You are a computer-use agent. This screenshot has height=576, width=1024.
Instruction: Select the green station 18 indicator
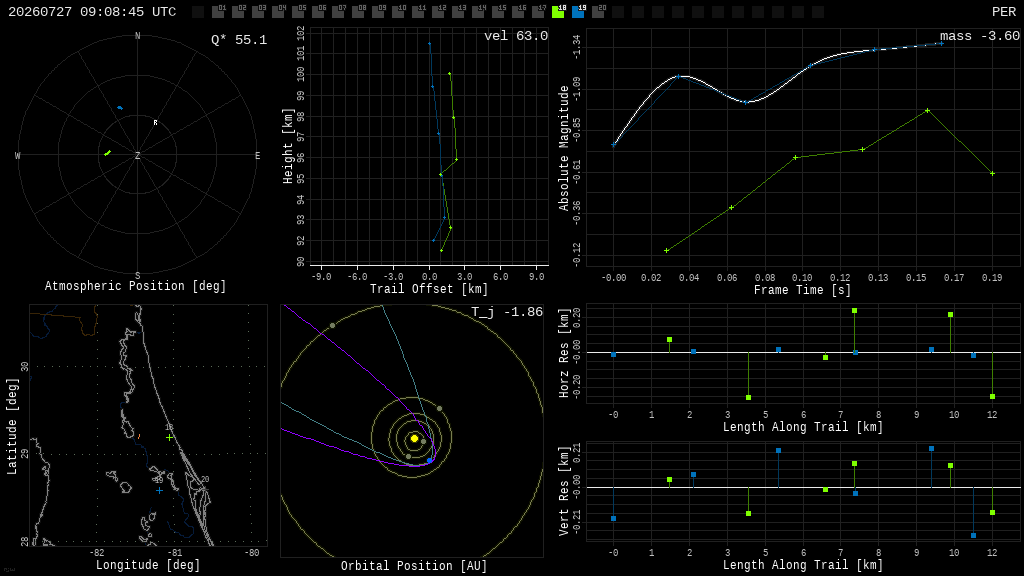pyautogui.click(x=558, y=12)
